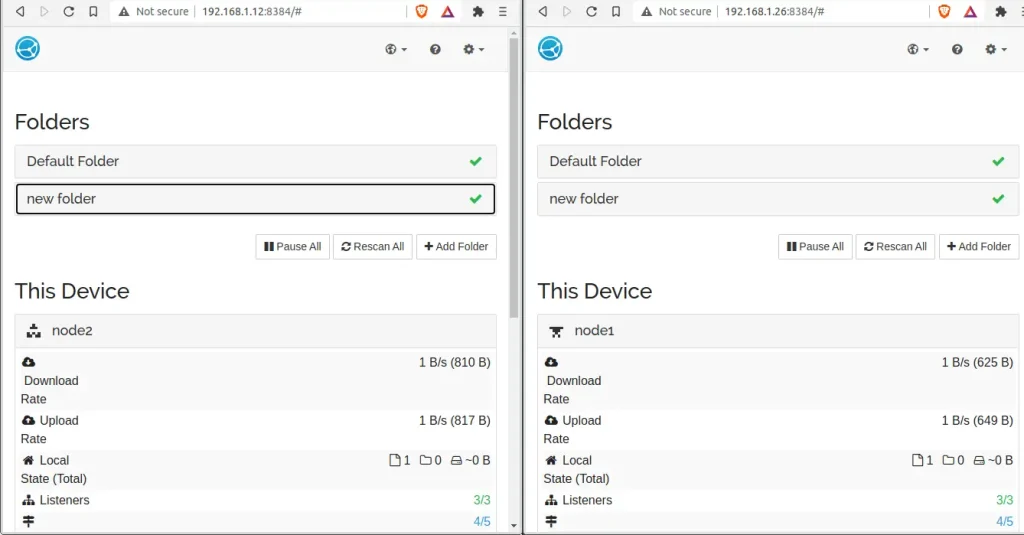Click left window vertical scrollbar
Screen dimensions: 1024x535
click(514, 178)
